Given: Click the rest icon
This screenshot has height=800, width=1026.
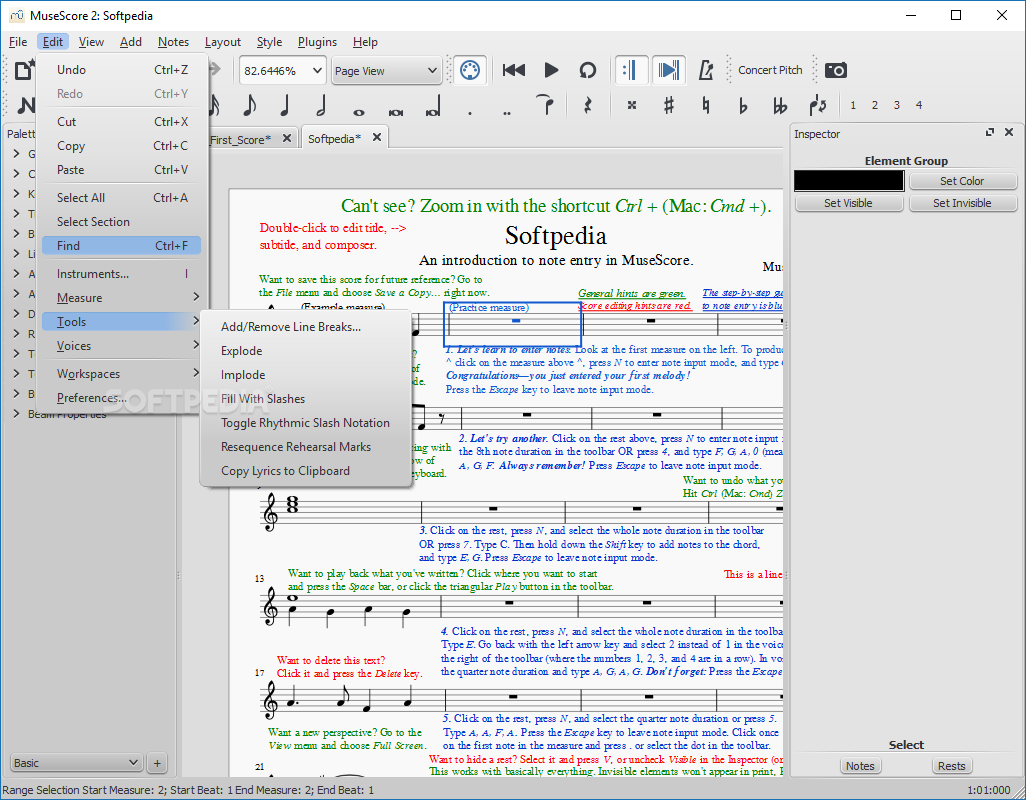Looking at the screenshot, I should pyautogui.click(x=588, y=105).
